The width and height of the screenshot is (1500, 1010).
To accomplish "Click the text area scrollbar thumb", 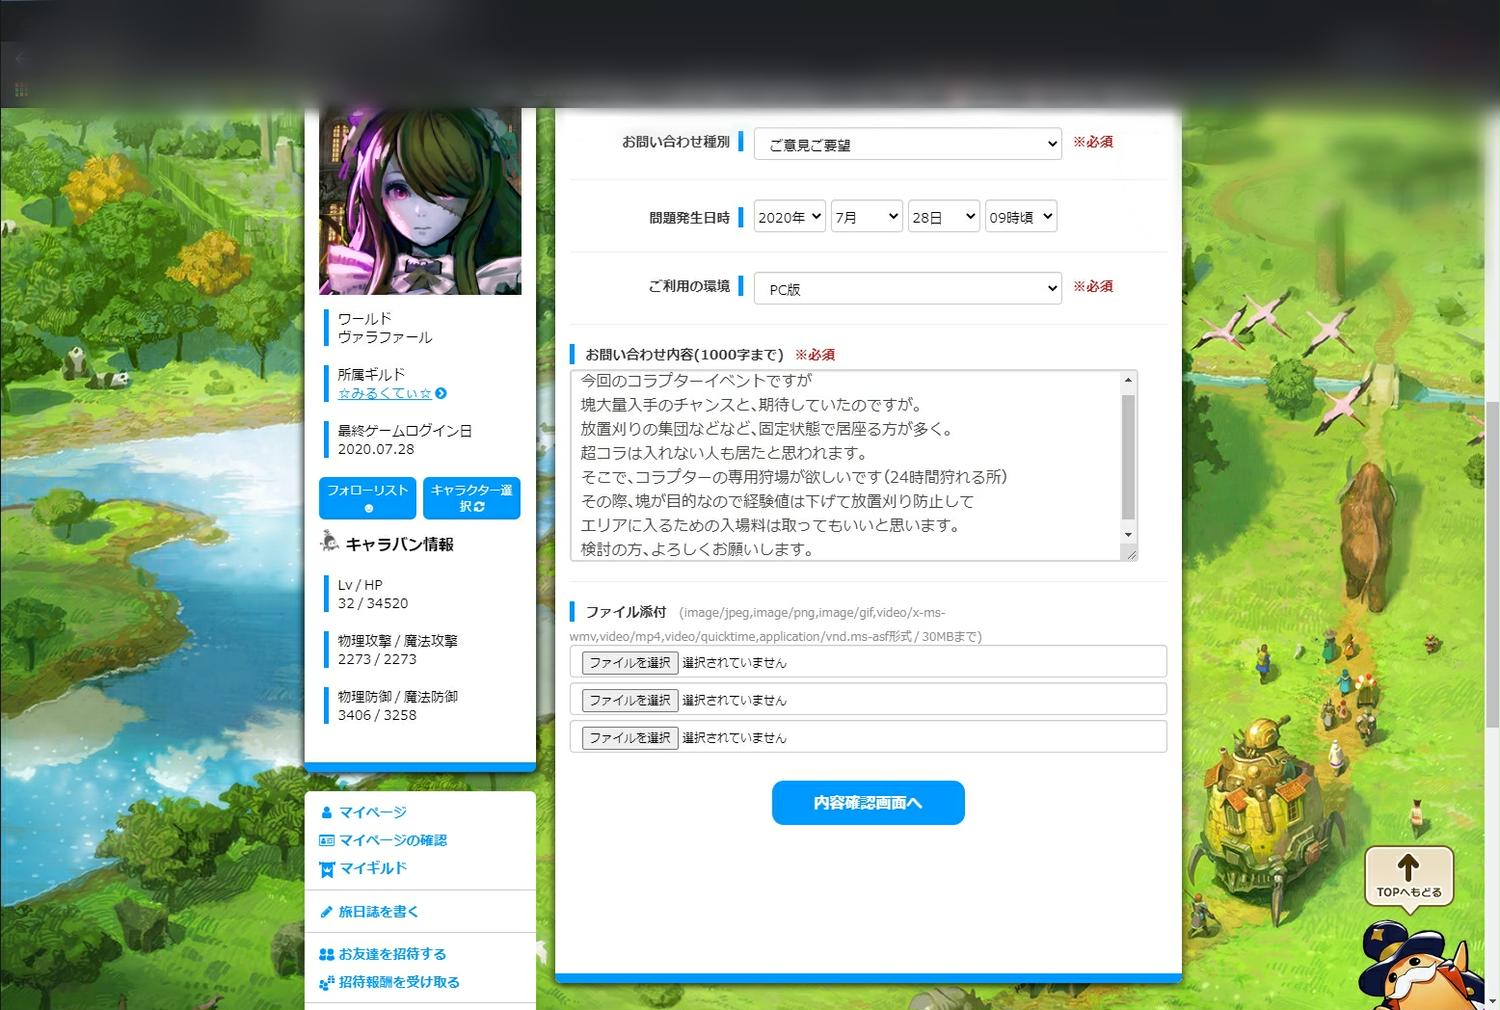I will click(x=1128, y=456).
